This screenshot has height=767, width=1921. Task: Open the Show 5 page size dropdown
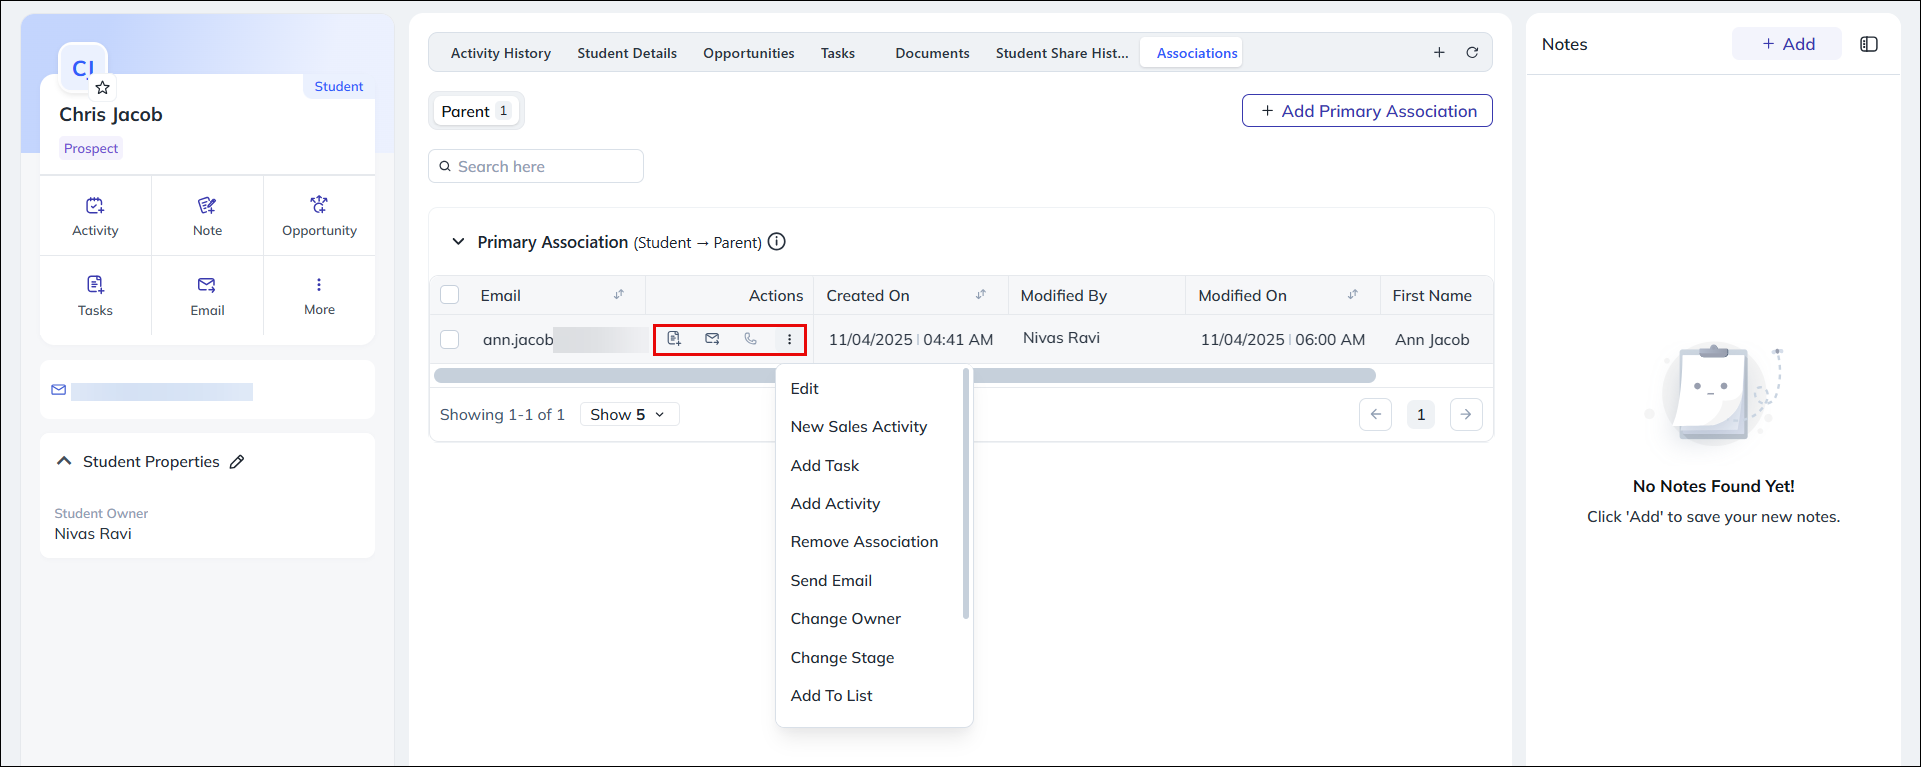(x=629, y=415)
